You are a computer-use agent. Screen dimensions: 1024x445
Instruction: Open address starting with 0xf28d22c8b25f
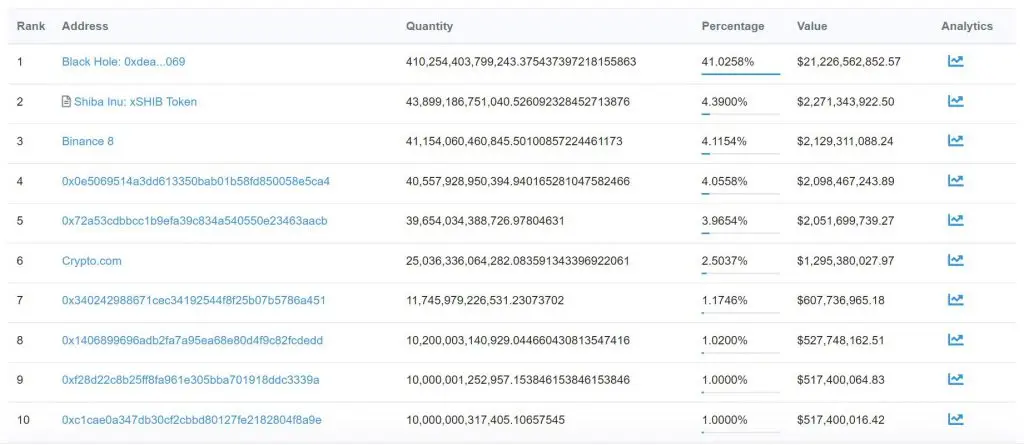coord(191,380)
